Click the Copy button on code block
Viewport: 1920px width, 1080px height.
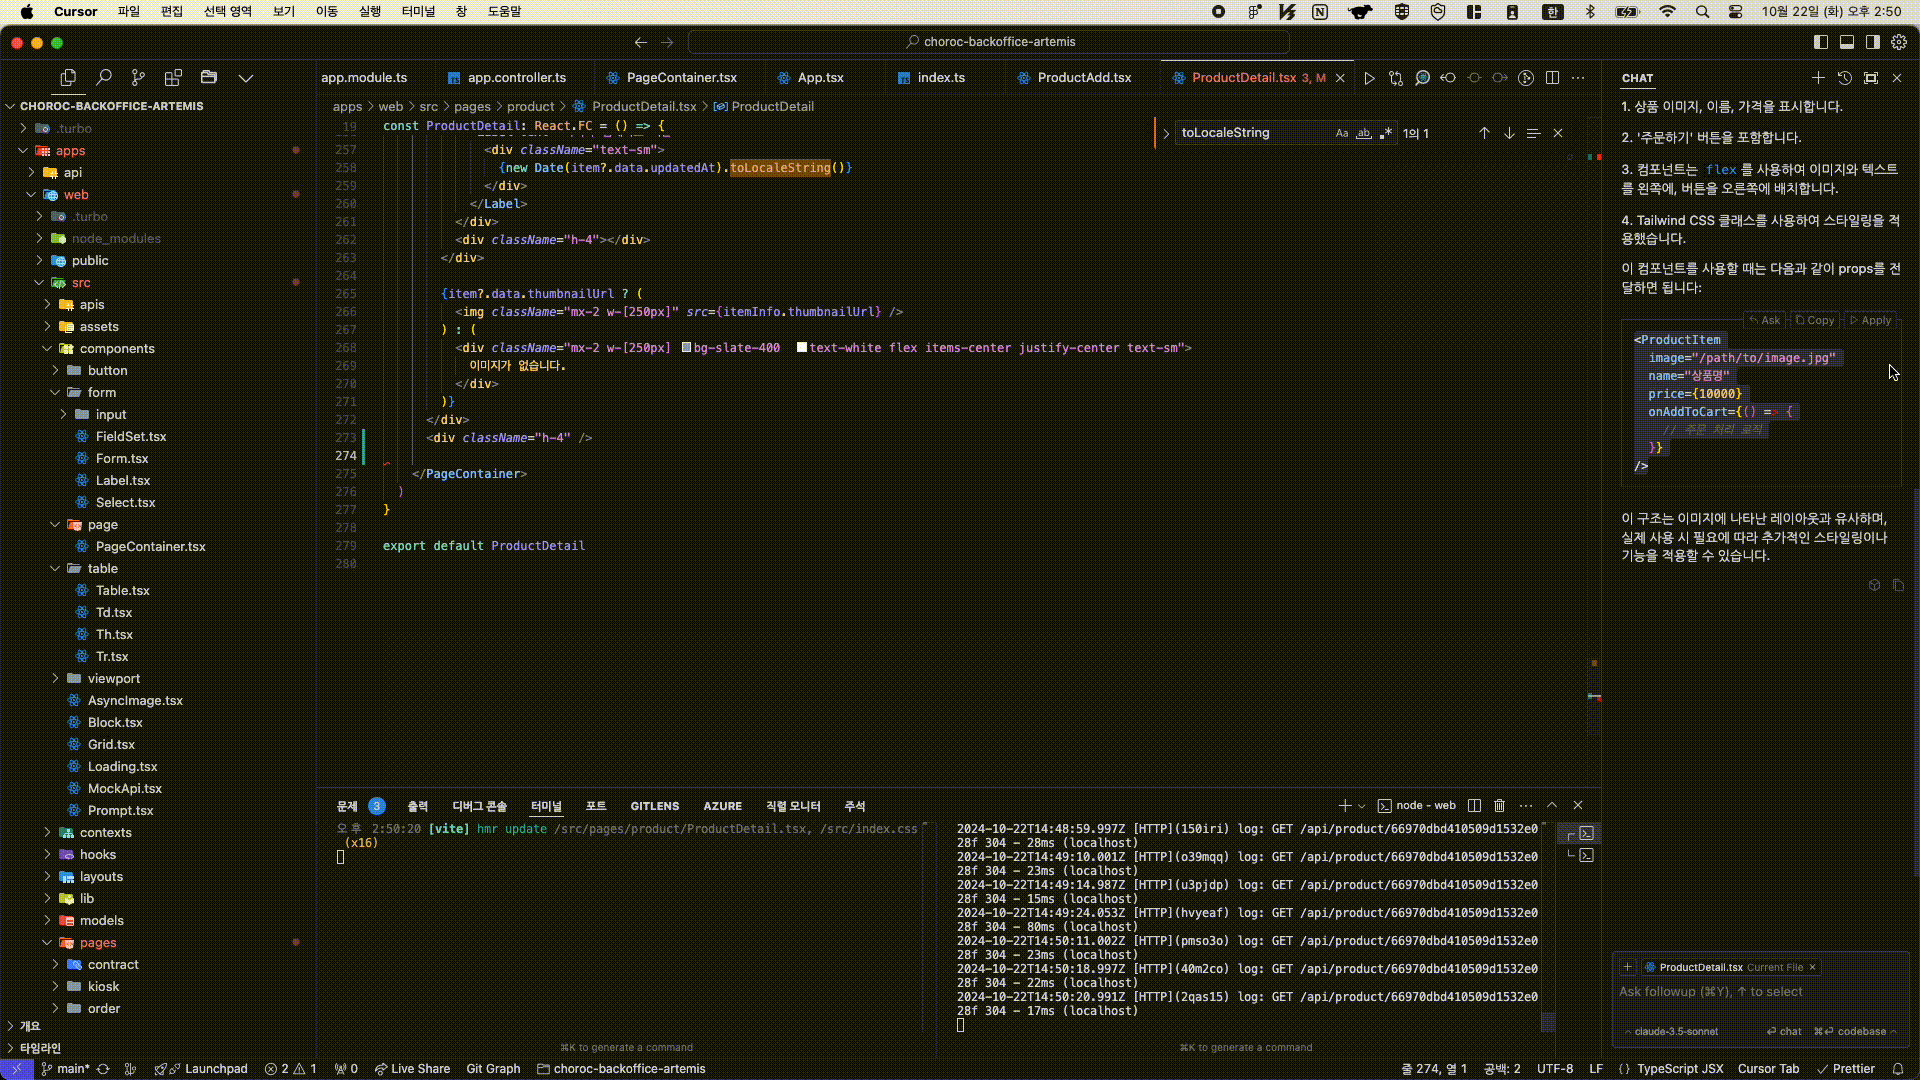click(1814, 321)
